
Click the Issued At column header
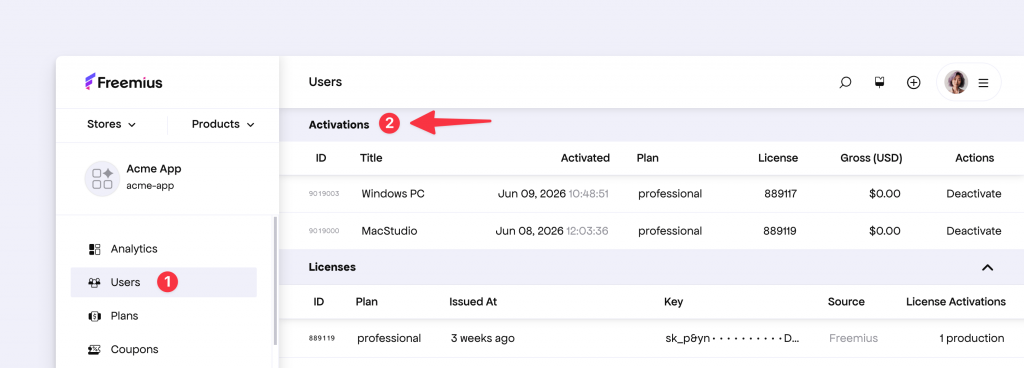[x=473, y=302]
